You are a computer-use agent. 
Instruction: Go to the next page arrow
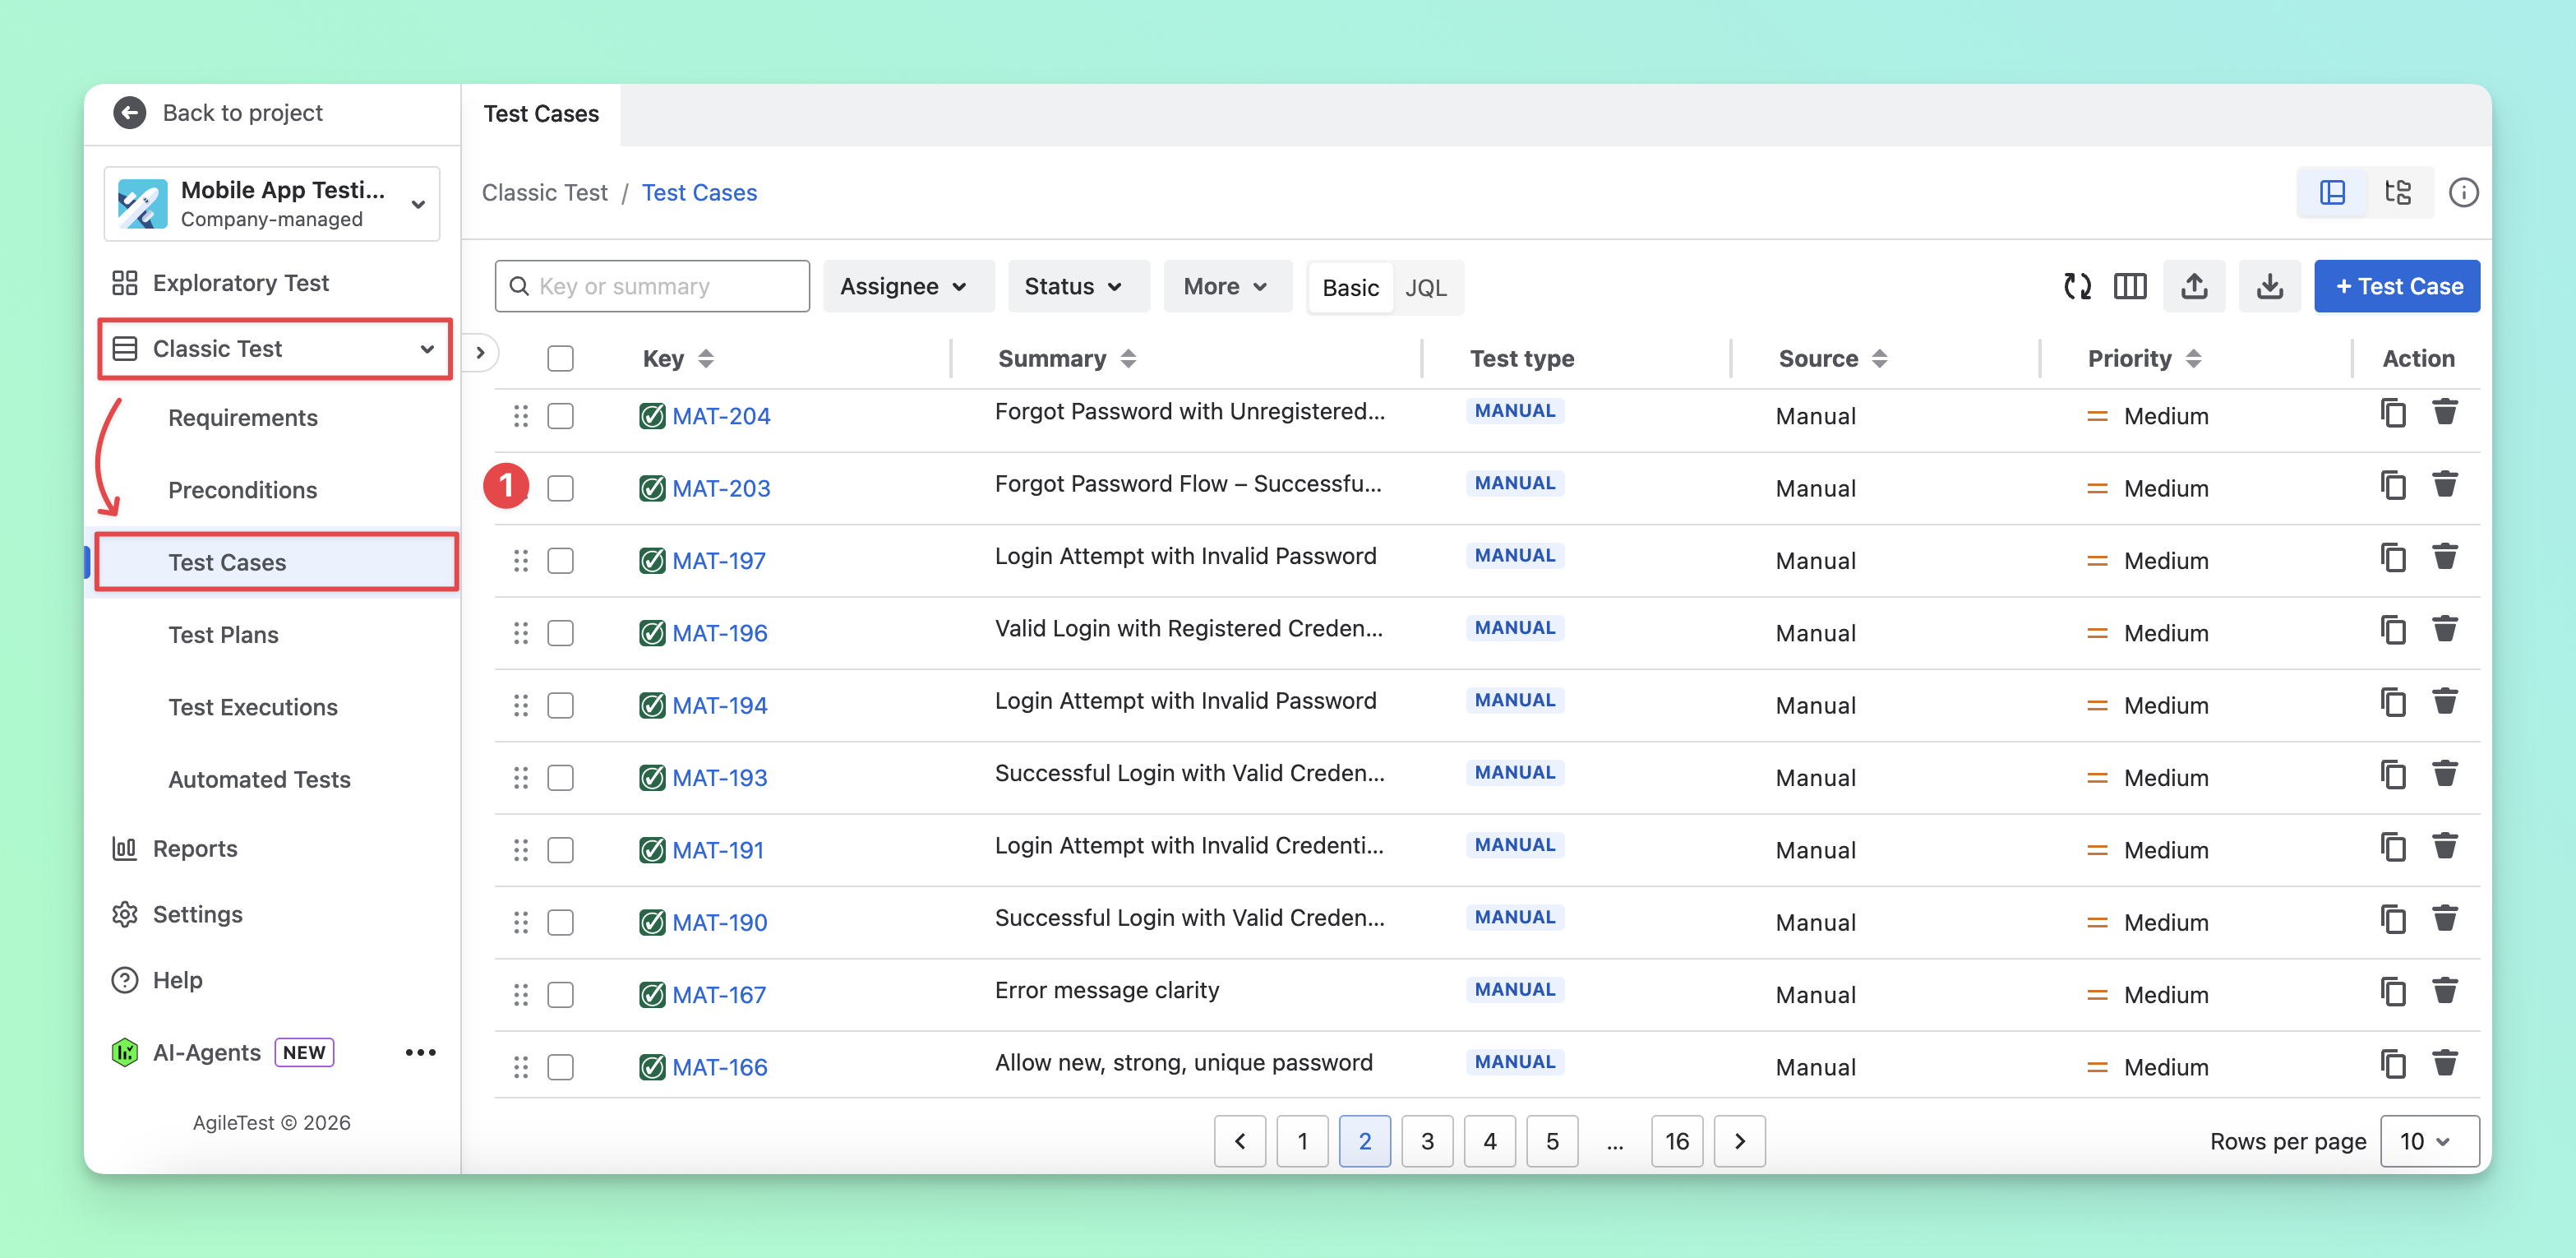point(1739,1141)
